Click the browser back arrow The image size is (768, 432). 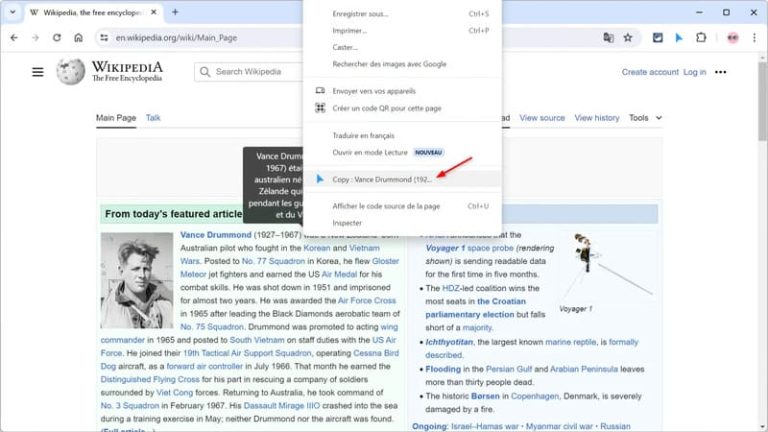click(13, 37)
